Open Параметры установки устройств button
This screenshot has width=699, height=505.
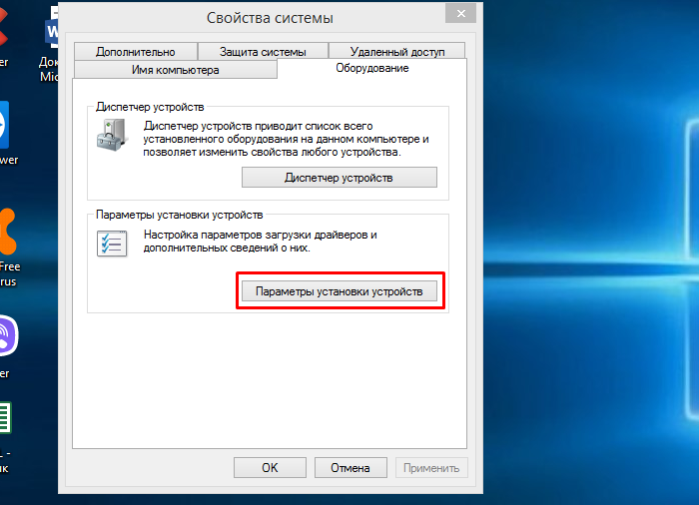pos(339,292)
